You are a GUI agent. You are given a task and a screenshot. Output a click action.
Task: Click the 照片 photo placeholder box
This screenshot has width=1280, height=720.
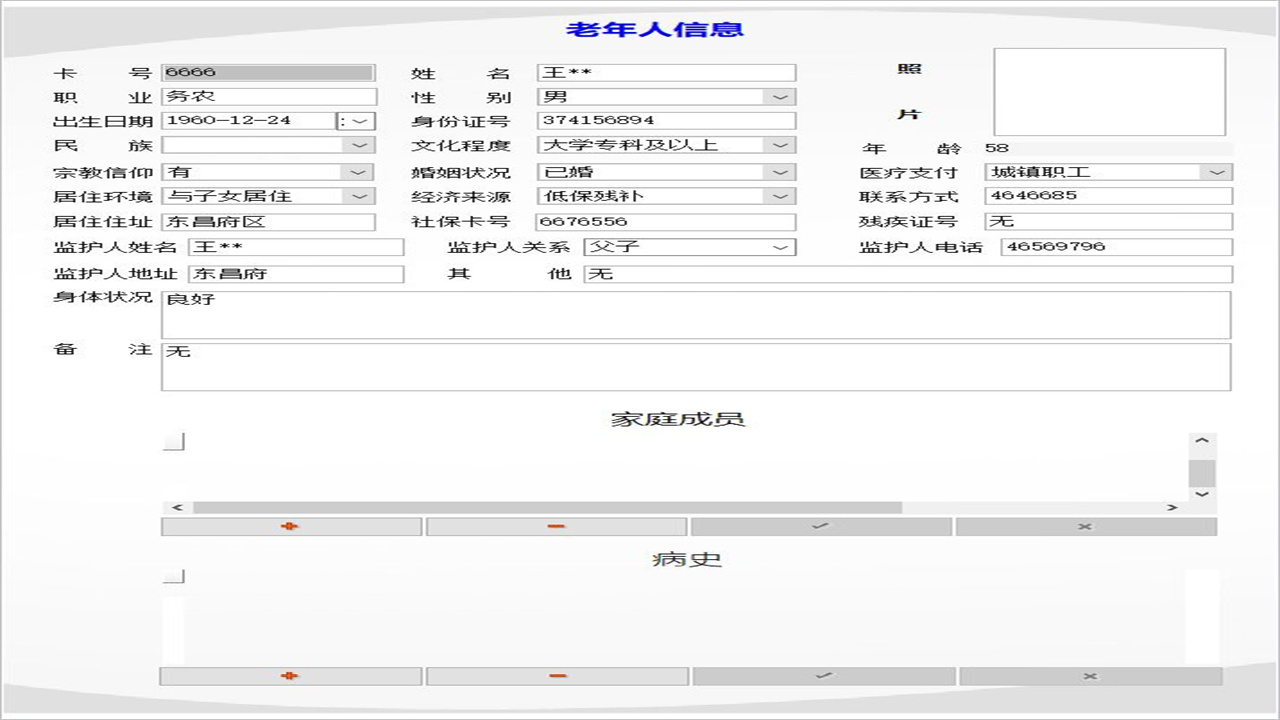tap(1109, 91)
